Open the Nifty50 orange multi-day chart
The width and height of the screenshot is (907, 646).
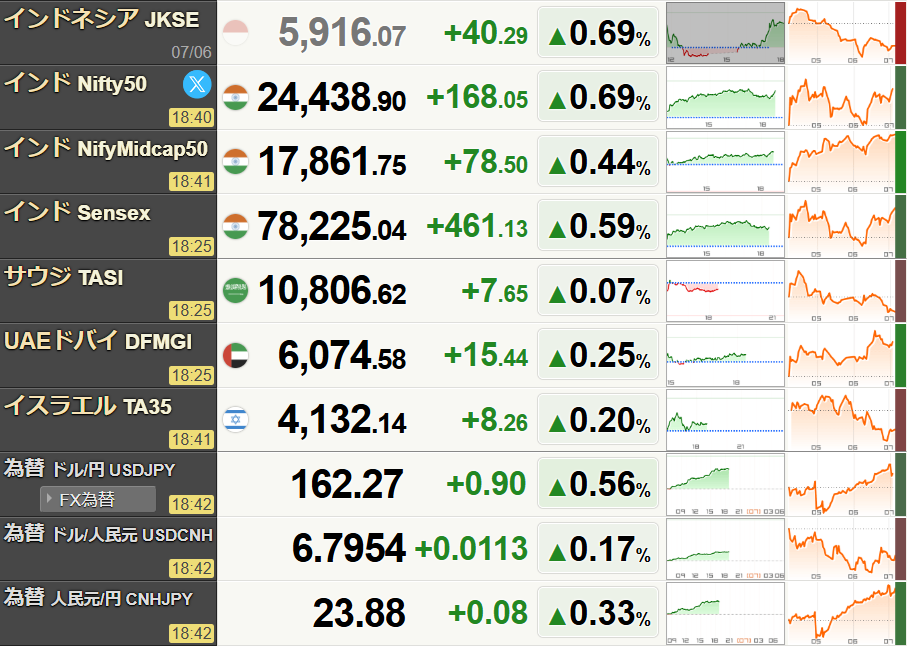[x=841, y=97]
